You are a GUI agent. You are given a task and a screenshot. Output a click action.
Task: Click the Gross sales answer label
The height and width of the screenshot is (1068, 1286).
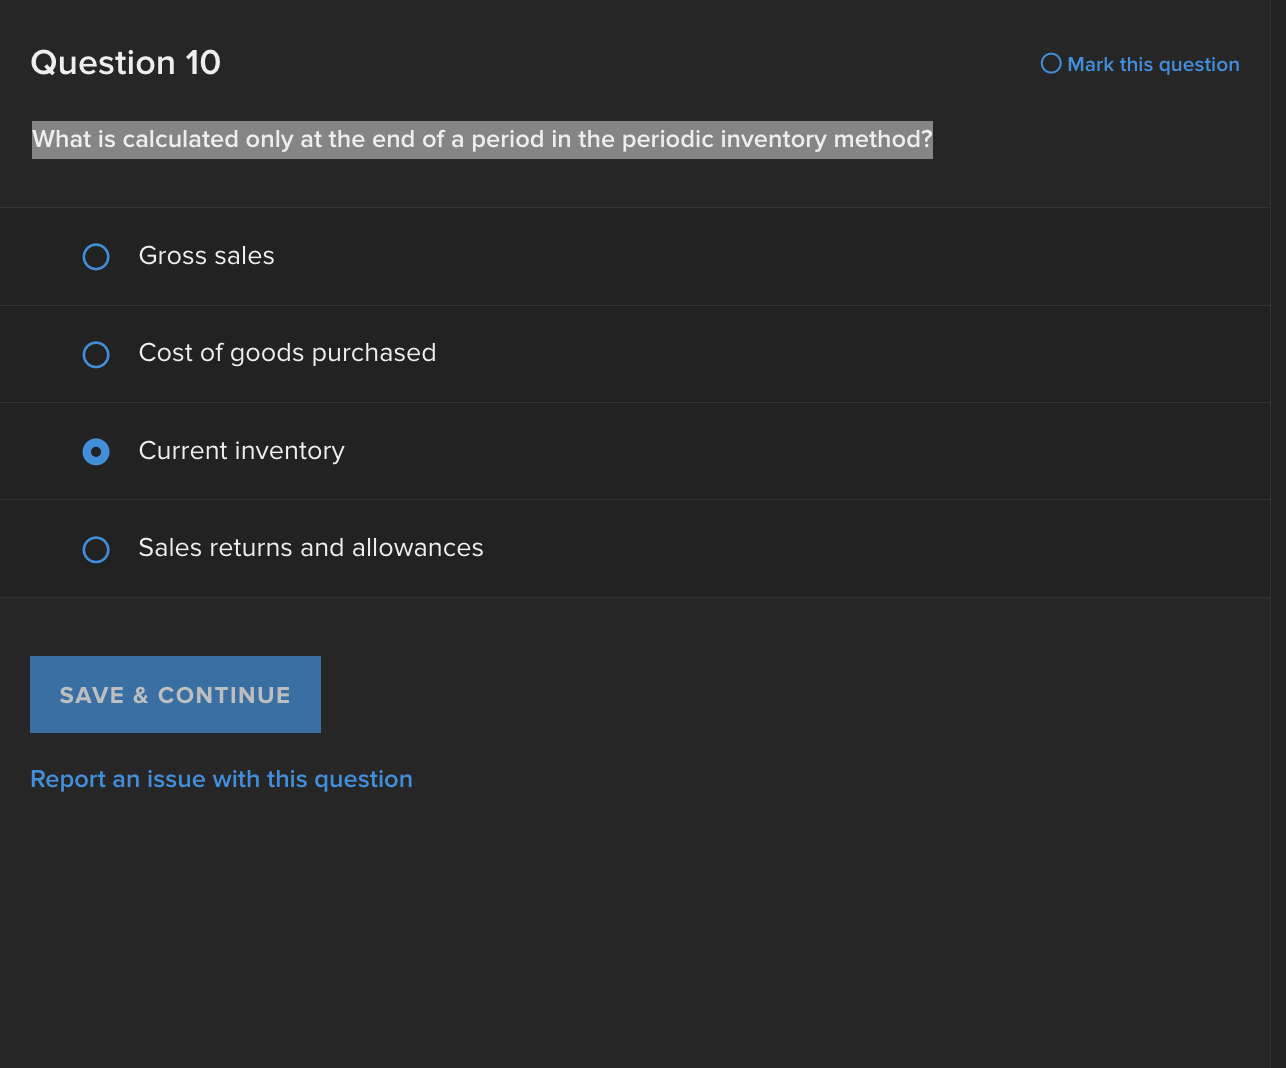[206, 256]
